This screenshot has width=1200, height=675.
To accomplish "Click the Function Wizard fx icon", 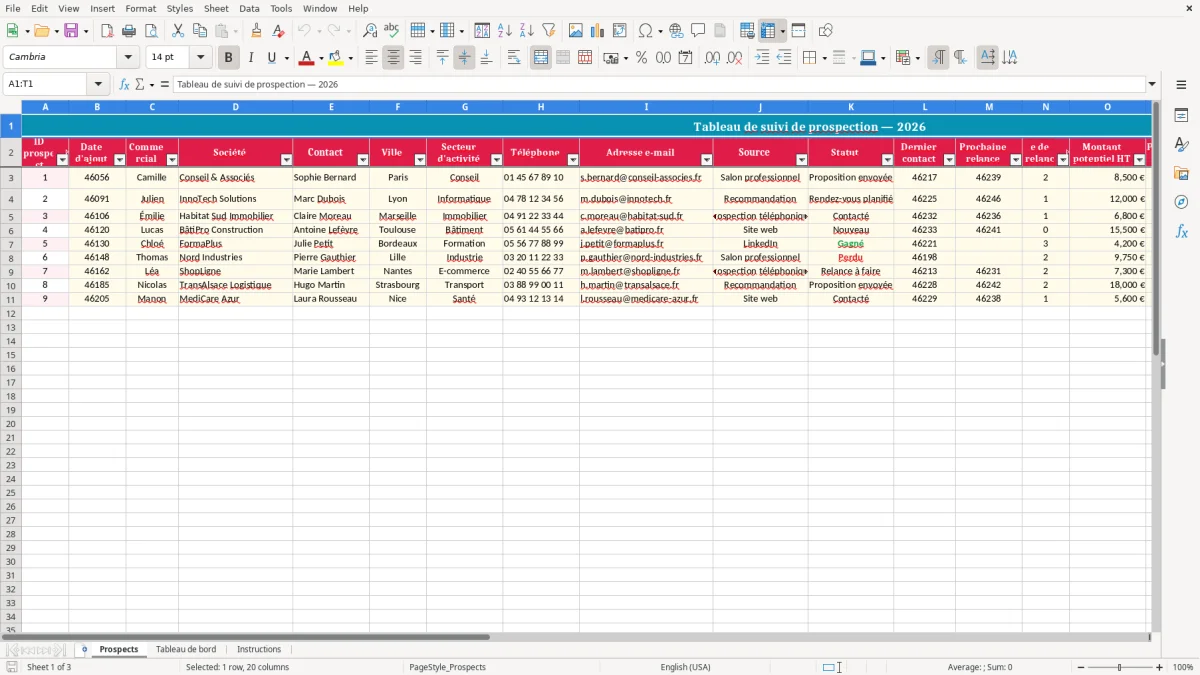I will pyautogui.click(x=125, y=84).
